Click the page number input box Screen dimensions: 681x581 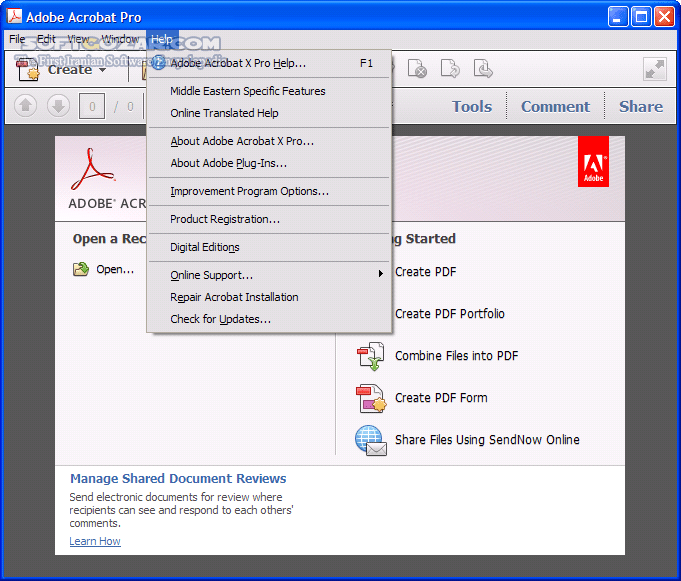pos(92,106)
